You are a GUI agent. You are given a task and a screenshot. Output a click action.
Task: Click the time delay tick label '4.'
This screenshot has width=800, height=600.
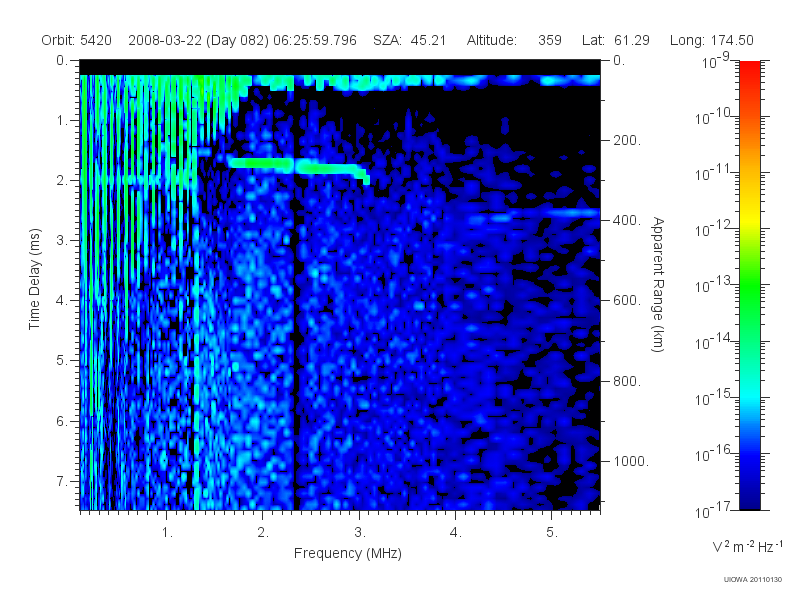62,301
